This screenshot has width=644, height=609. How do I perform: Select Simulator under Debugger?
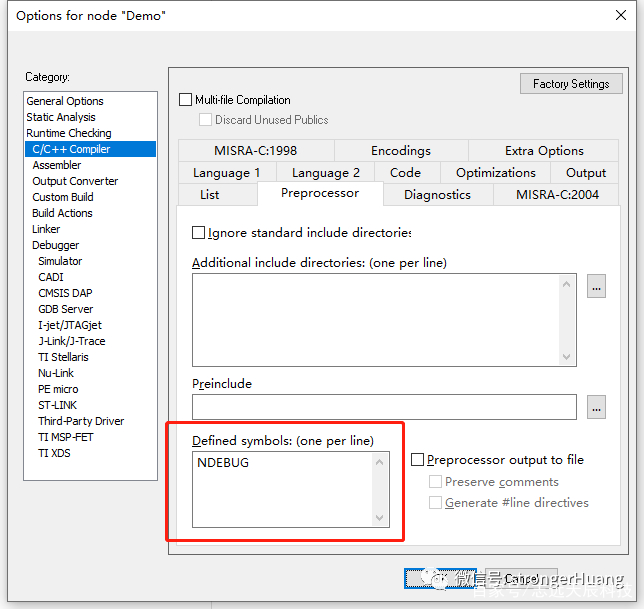pyautogui.click(x=90, y=261)
